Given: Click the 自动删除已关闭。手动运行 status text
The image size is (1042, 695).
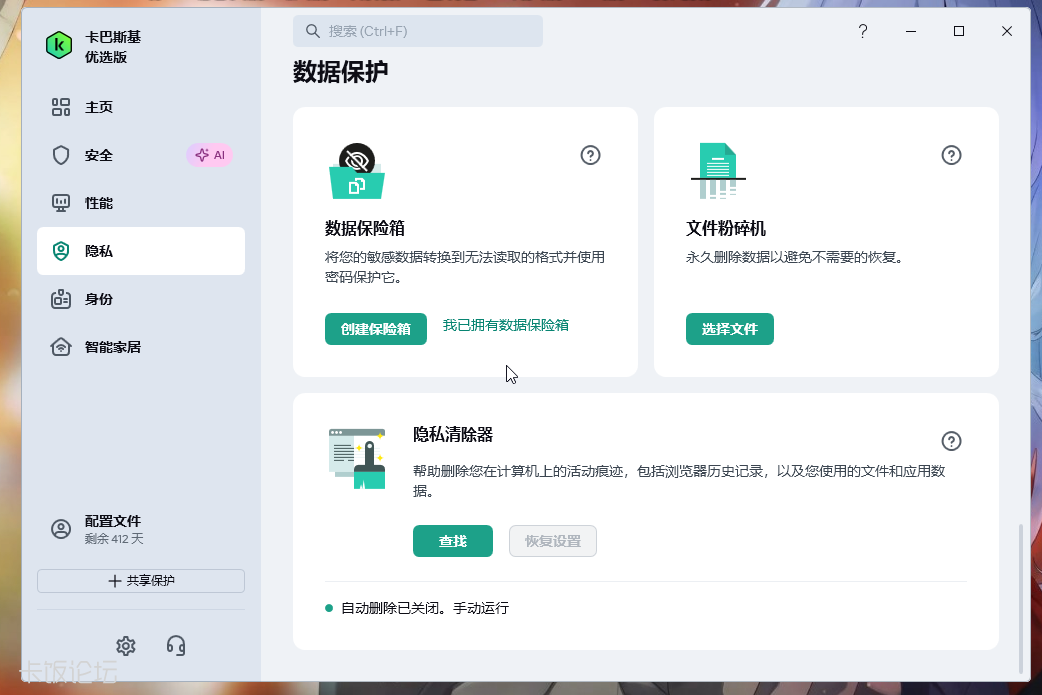Looking at the screenshot, I should 425,608.
